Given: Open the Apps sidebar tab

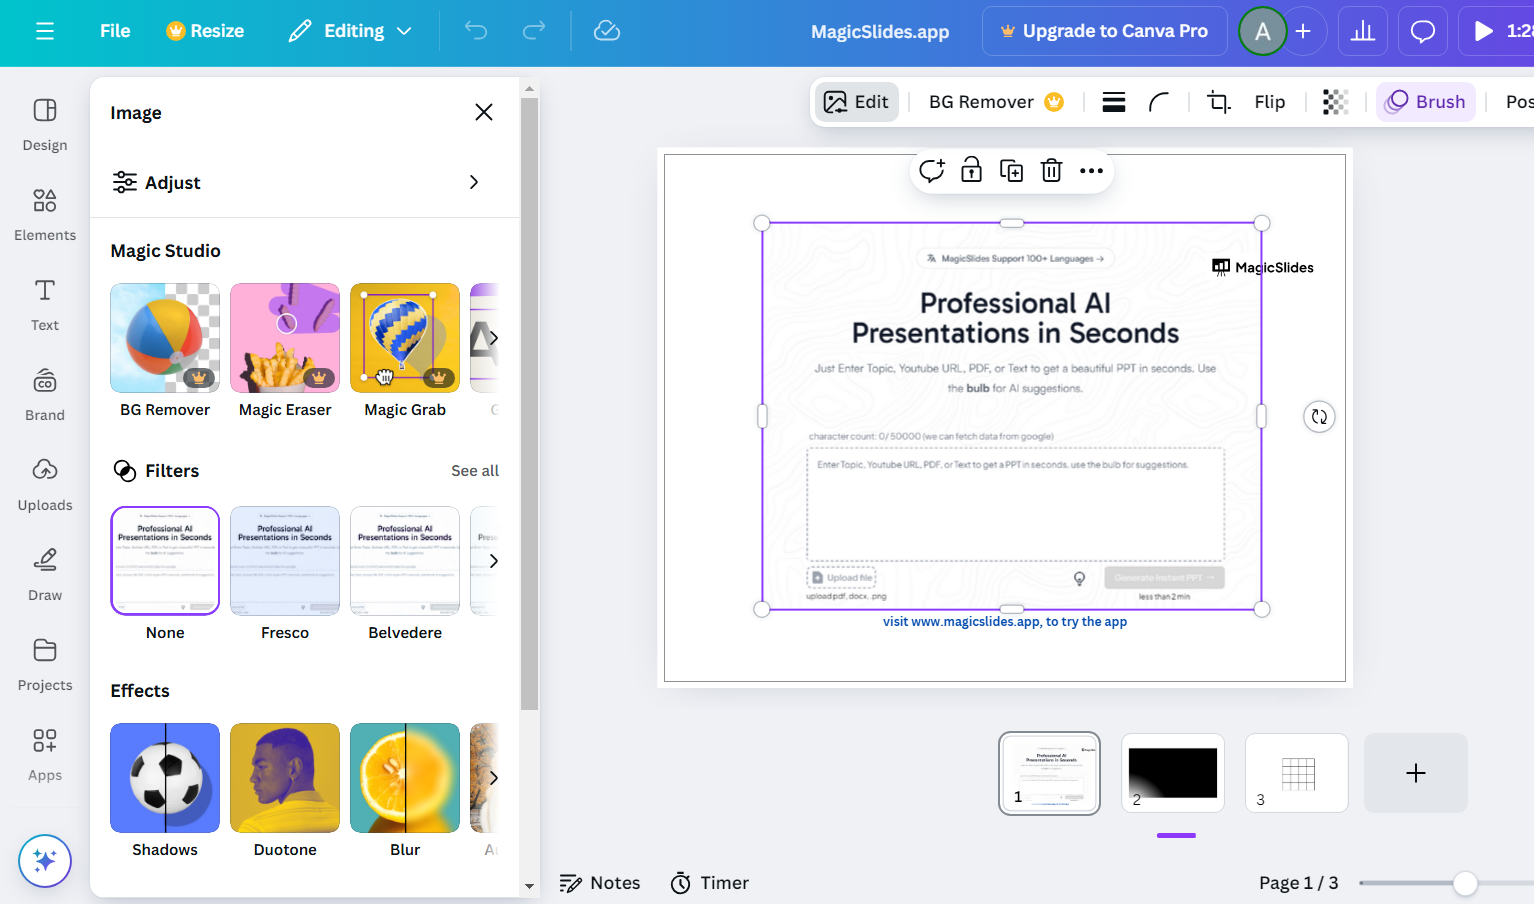Looking at the screenshot, I should click(45, 755).
